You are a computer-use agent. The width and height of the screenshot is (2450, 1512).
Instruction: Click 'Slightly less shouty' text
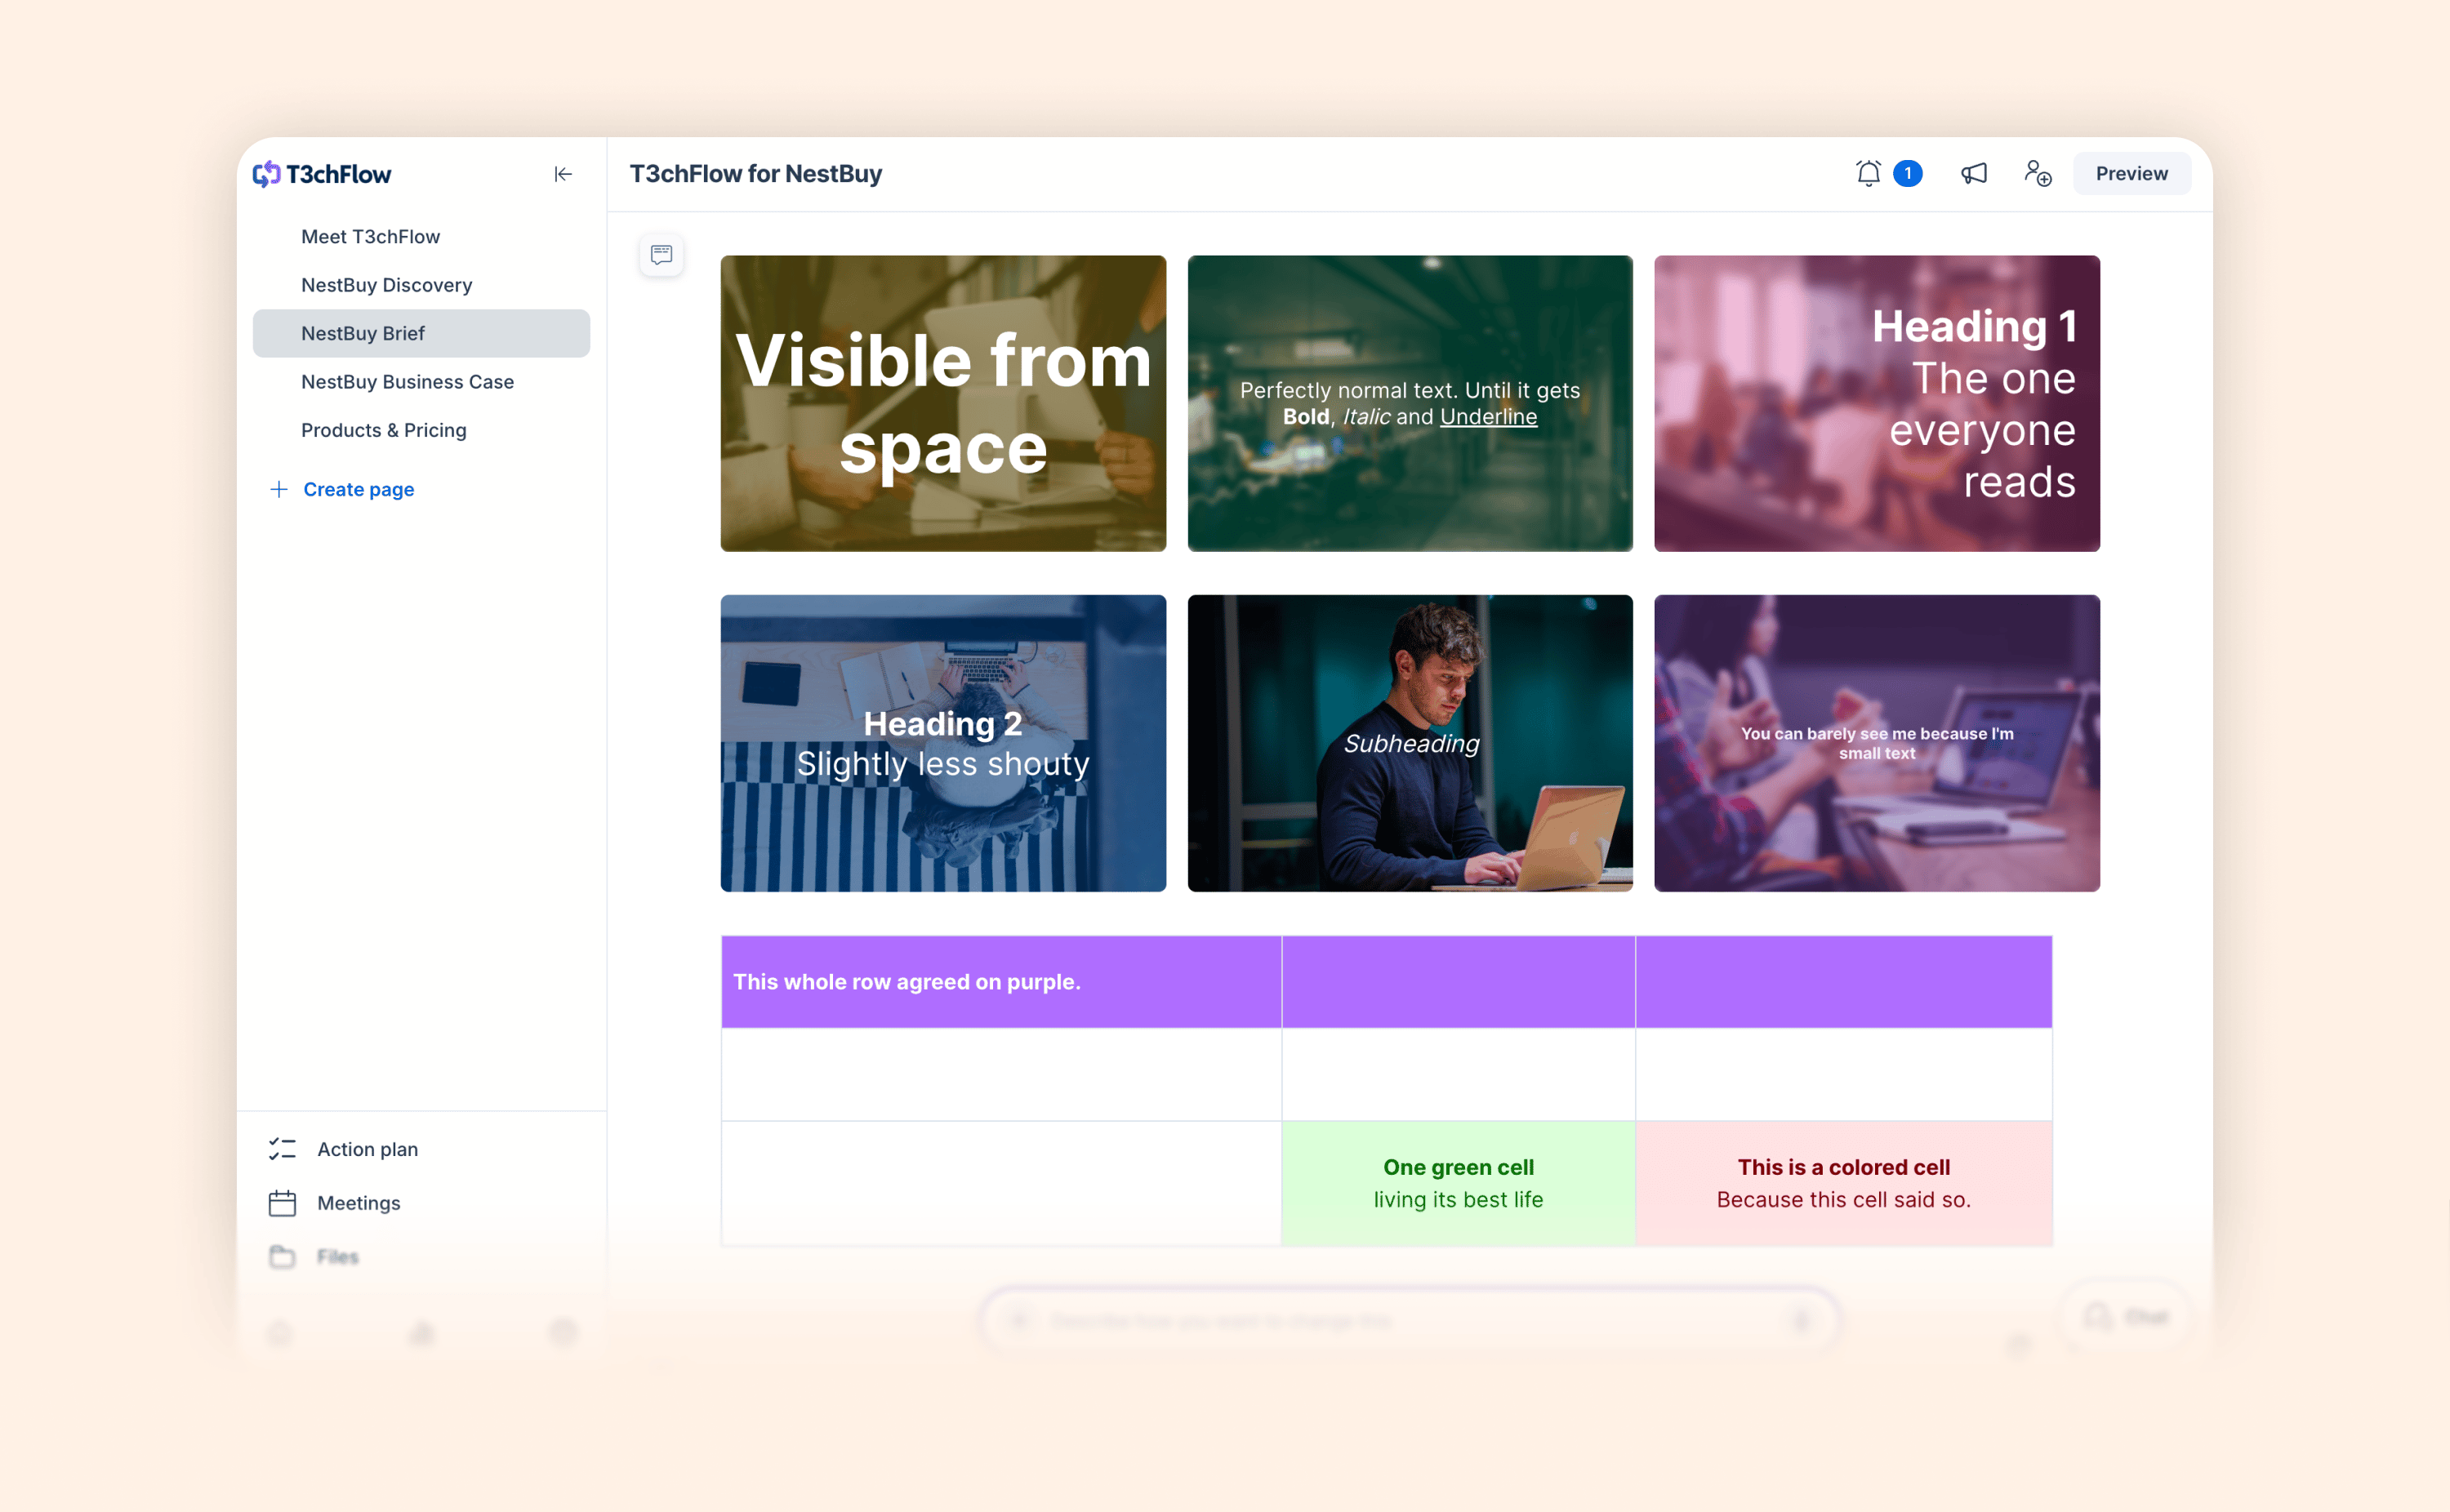point(943,764)
